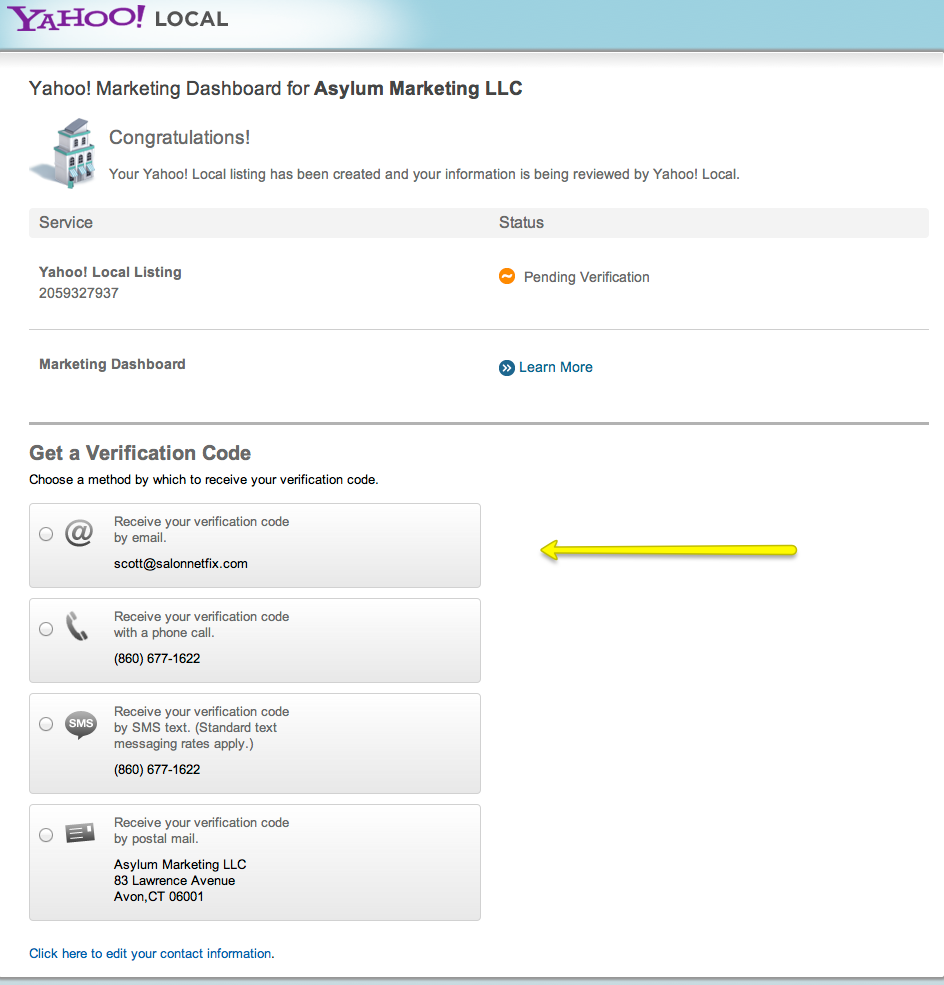Click the postal mail envelope icon
This screenshot has height=985, width=944.
pos(80,833)
